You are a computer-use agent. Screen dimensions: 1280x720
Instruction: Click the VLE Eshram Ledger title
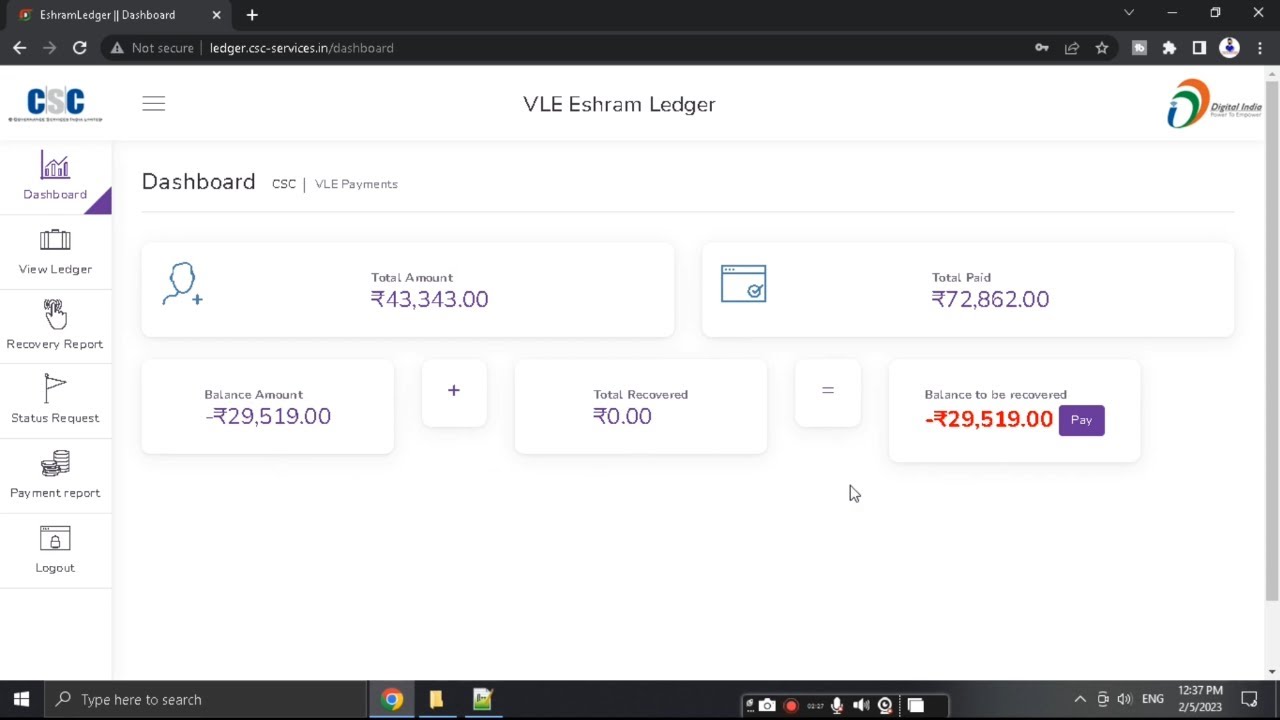pyautogui.click(x=619, y=104)
